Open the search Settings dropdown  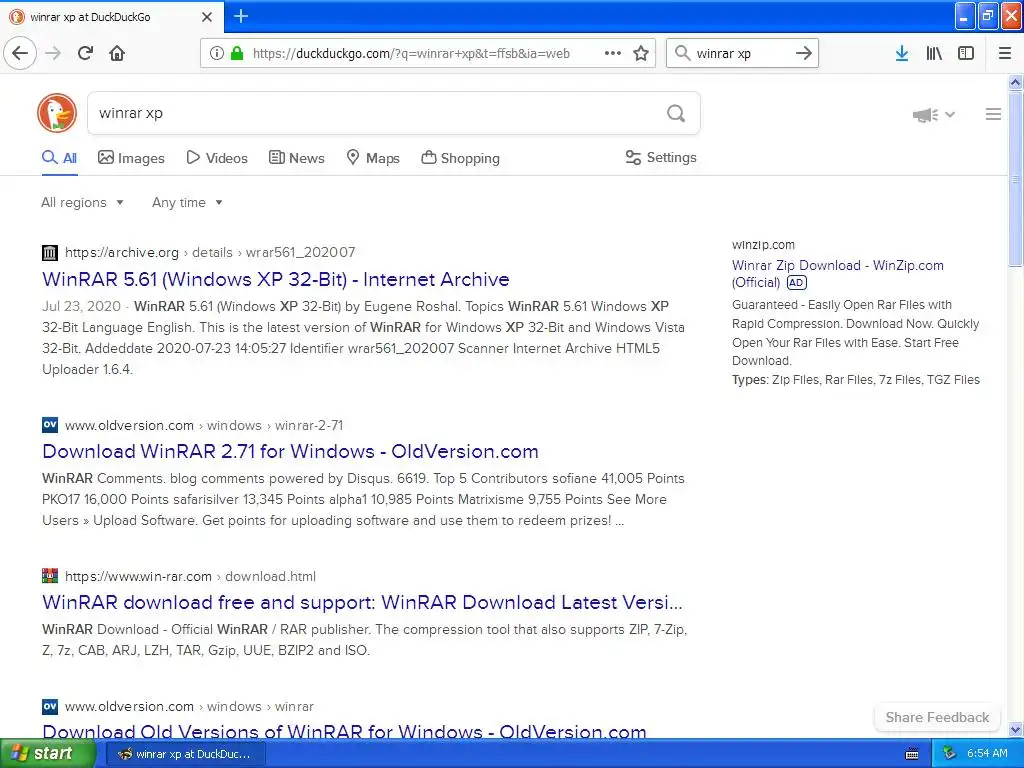point(661,157)
